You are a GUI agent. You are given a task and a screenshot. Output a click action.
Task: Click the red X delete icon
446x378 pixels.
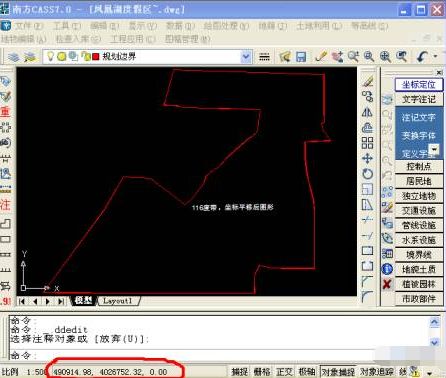(387, 284)
